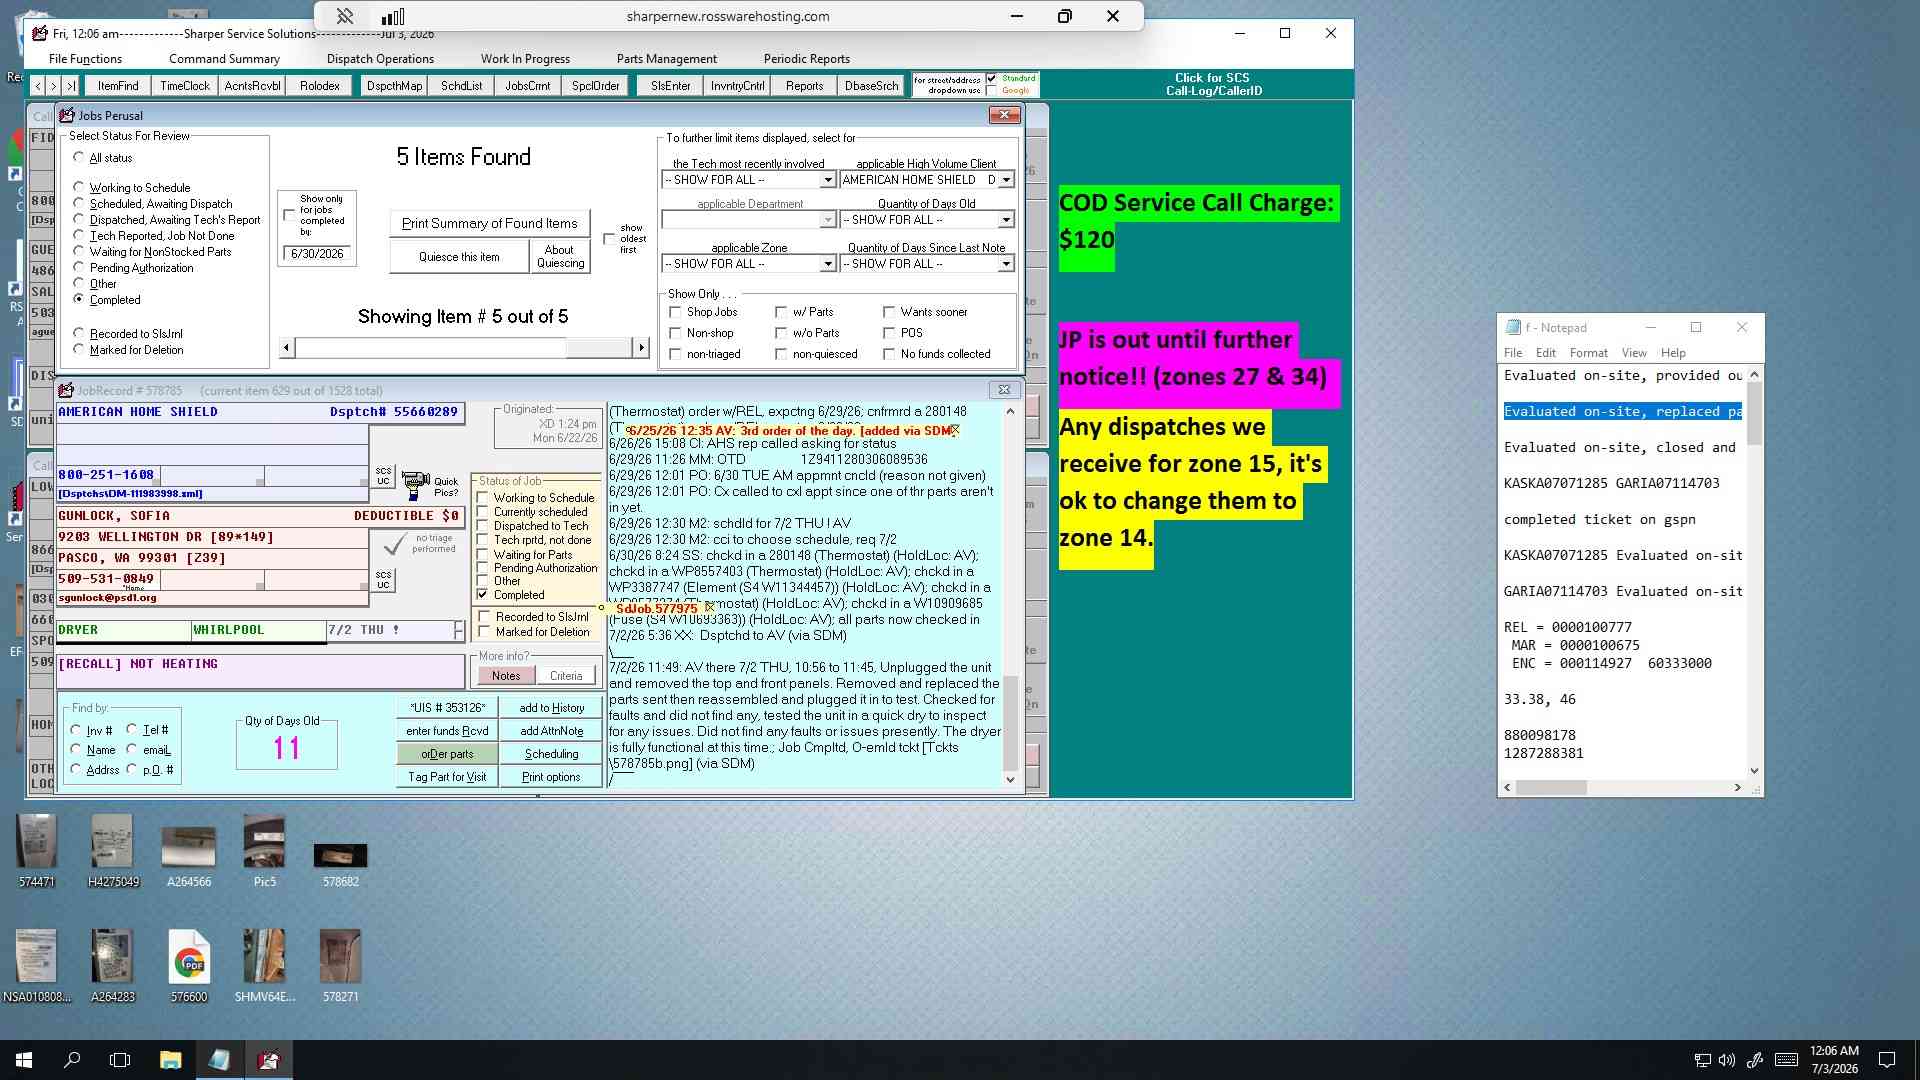Click the pin icon in the remote session bar
1920x1080 pixels.
(x=345, y=16)
